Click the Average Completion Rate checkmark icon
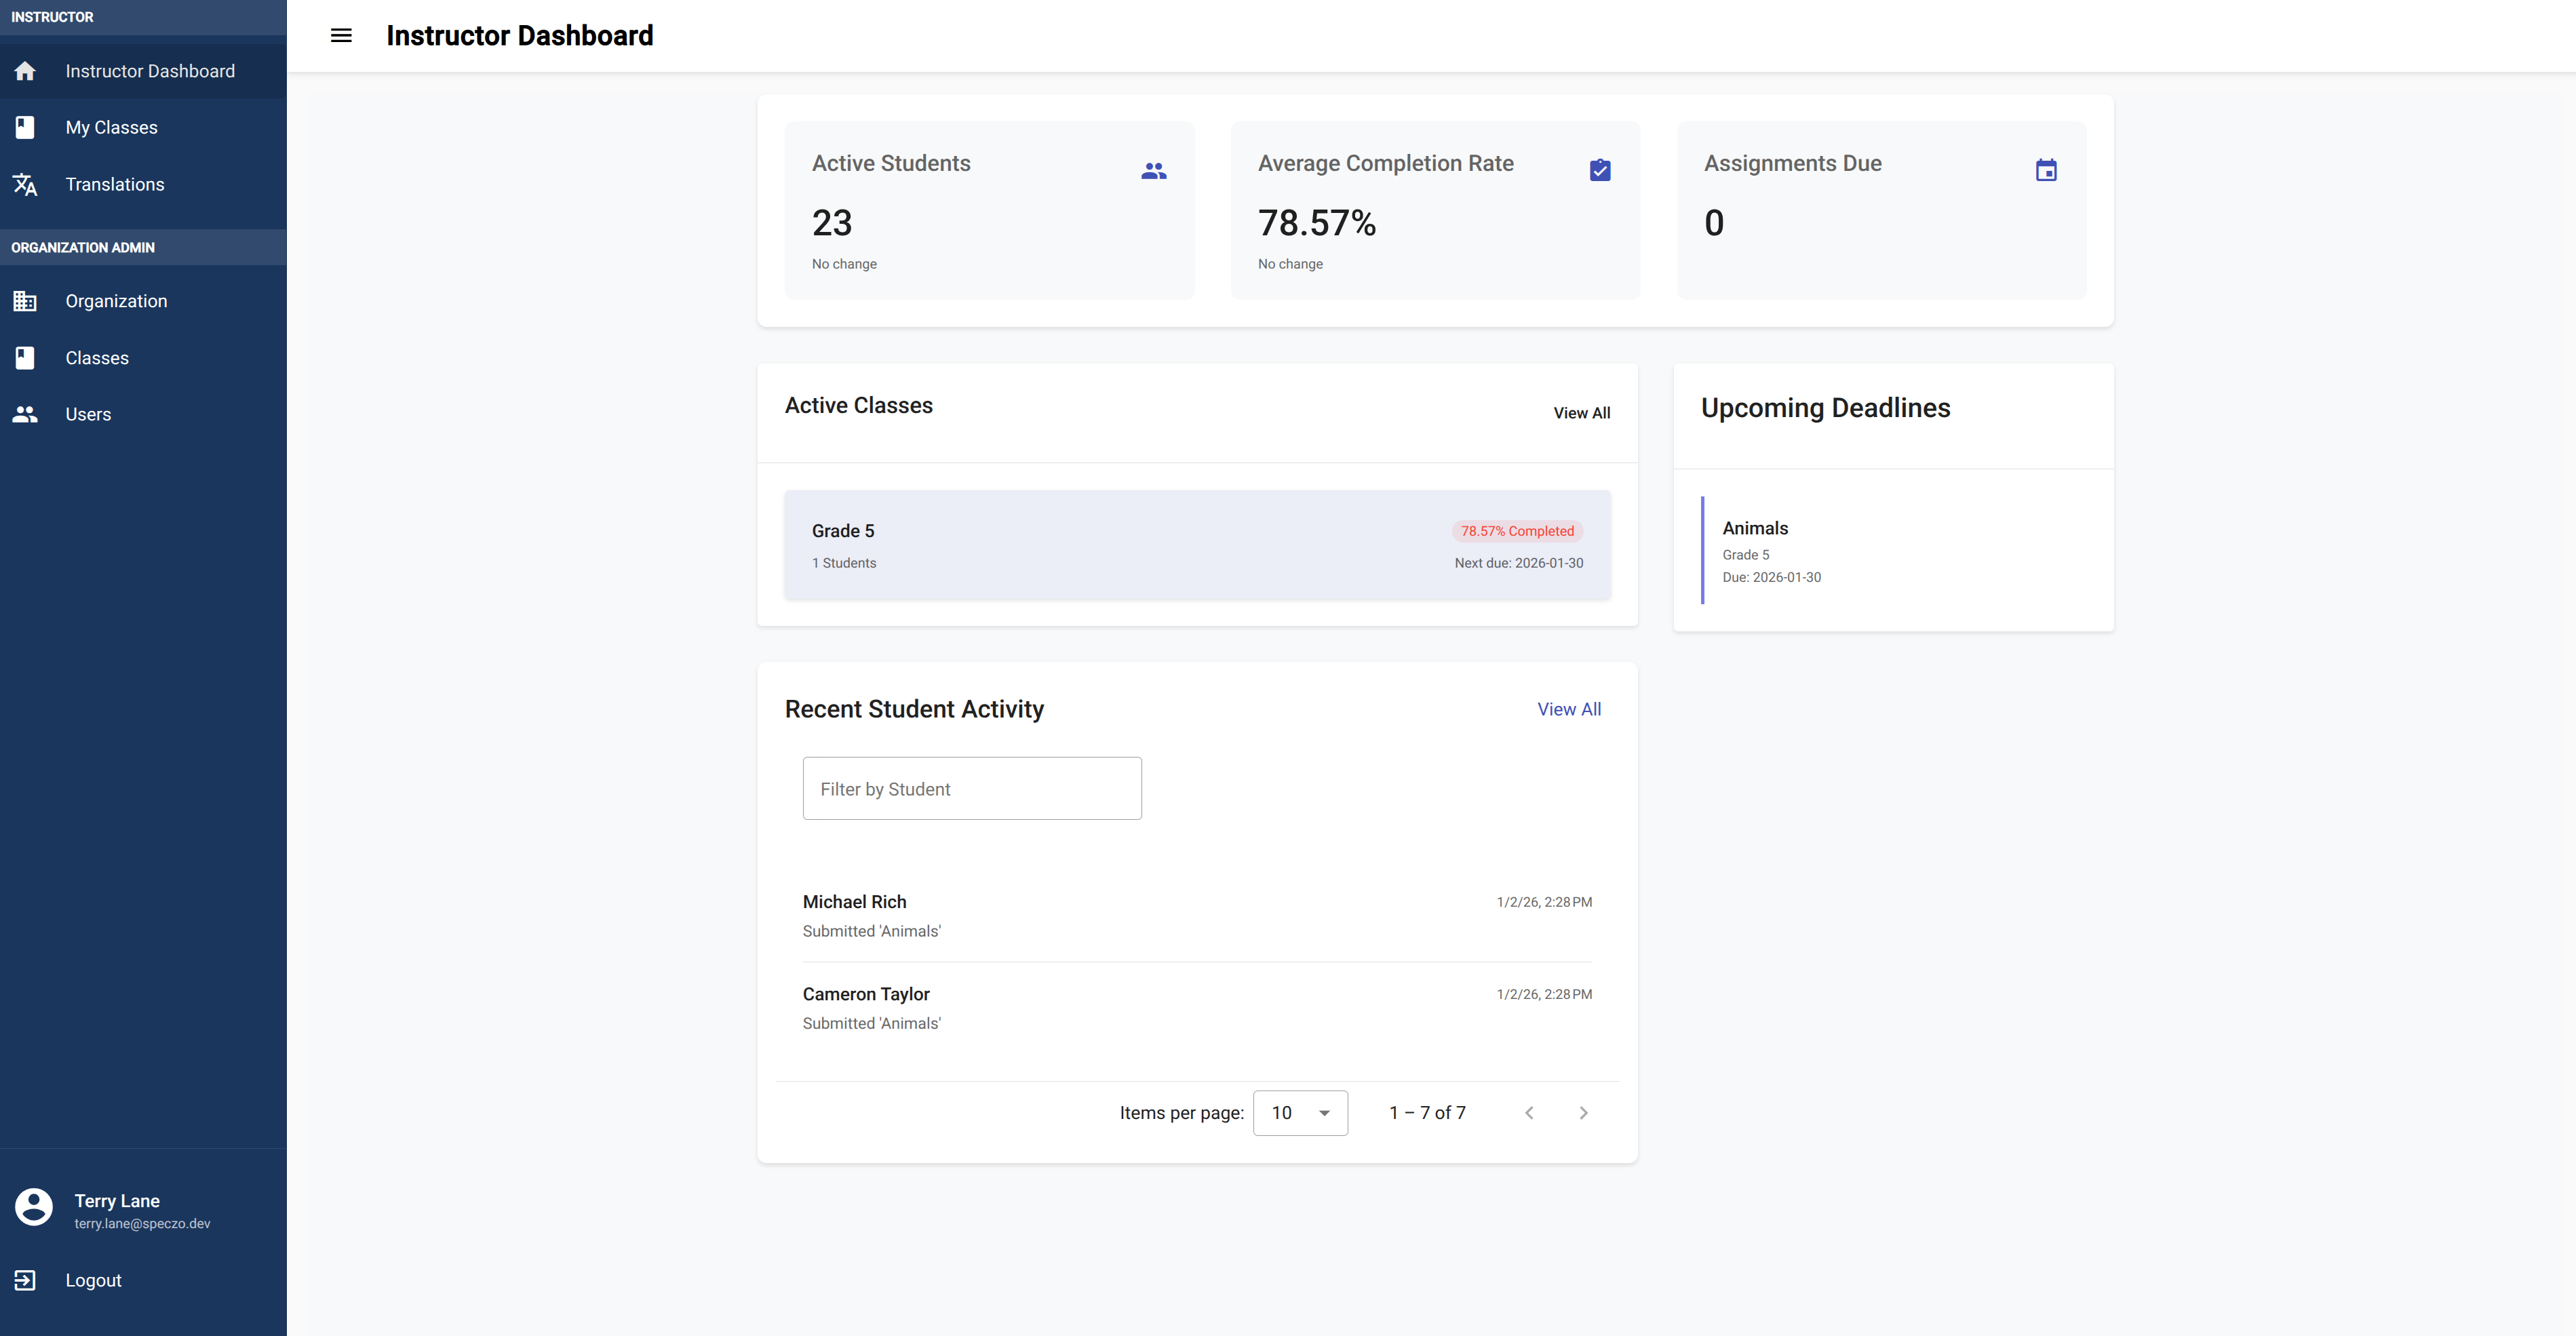This screenshot has width=2576, height=1336. point(1600,170)
